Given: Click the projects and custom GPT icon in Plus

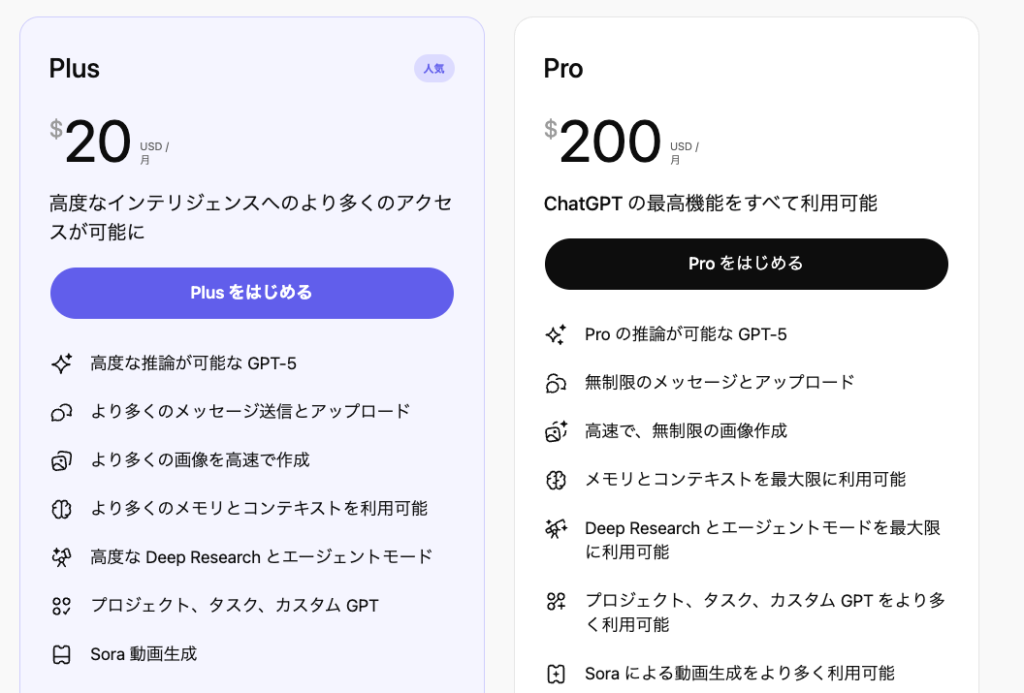Looking at the screenshot, I should point(62,606).
